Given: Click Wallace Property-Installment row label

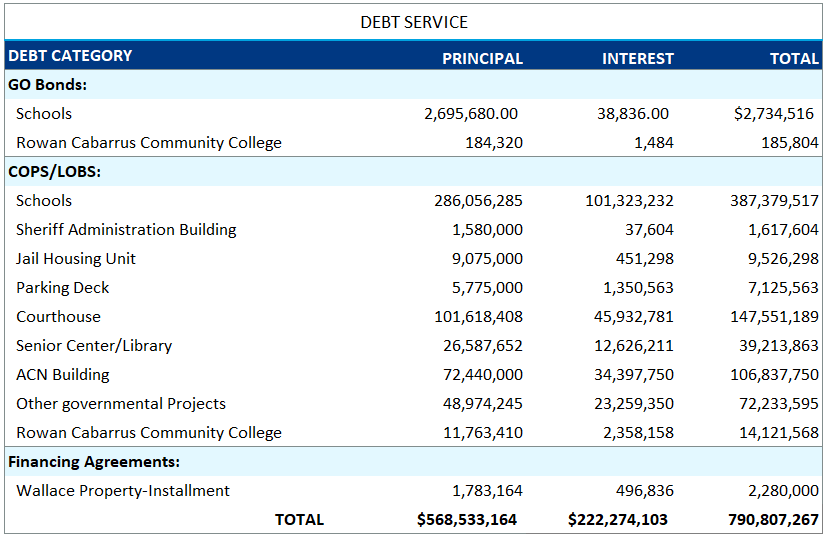Looking at the screenshot, I should coord(123,491).
